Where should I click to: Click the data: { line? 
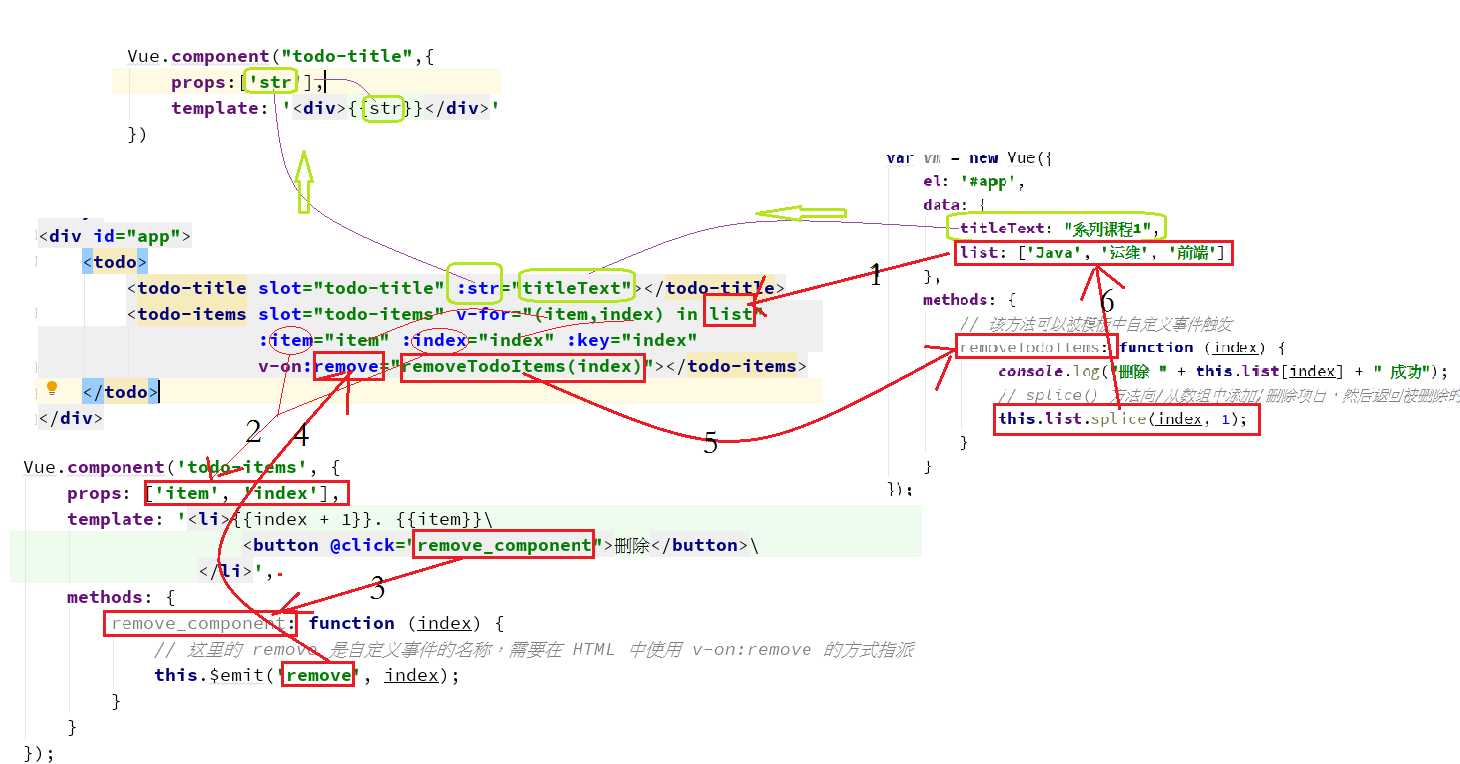(954, 205)
